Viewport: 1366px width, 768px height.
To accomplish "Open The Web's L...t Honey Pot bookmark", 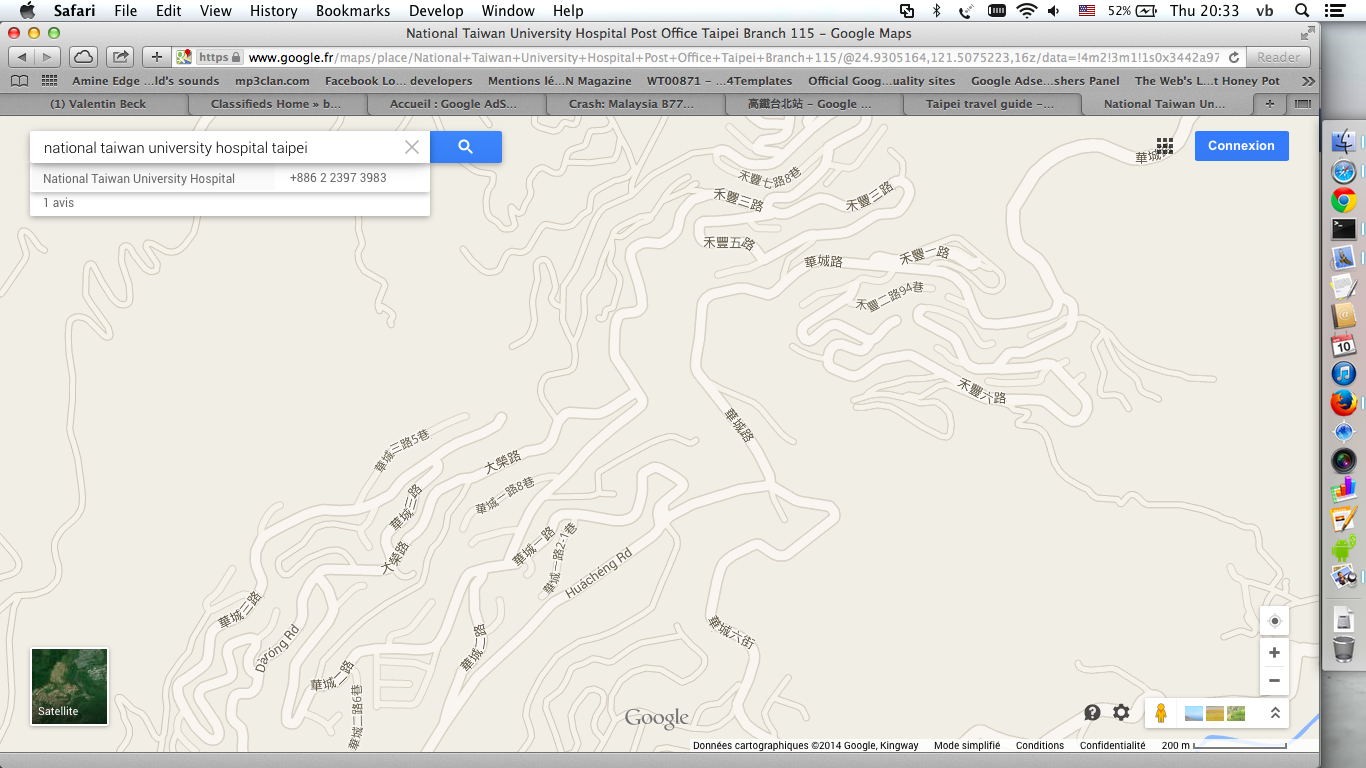I will (1207, 81).
